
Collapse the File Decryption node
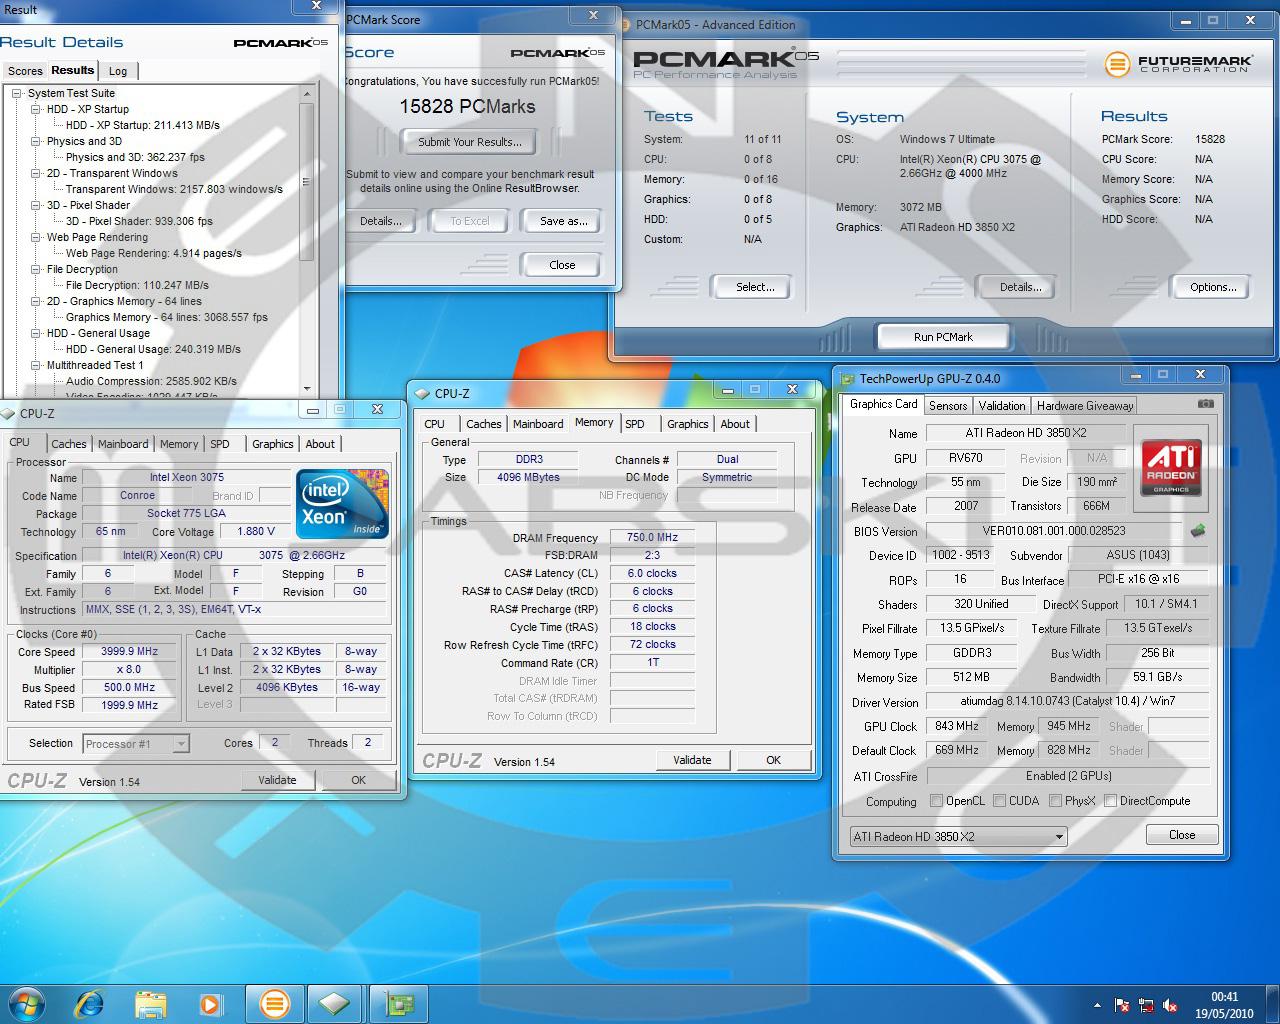[36, 269]
